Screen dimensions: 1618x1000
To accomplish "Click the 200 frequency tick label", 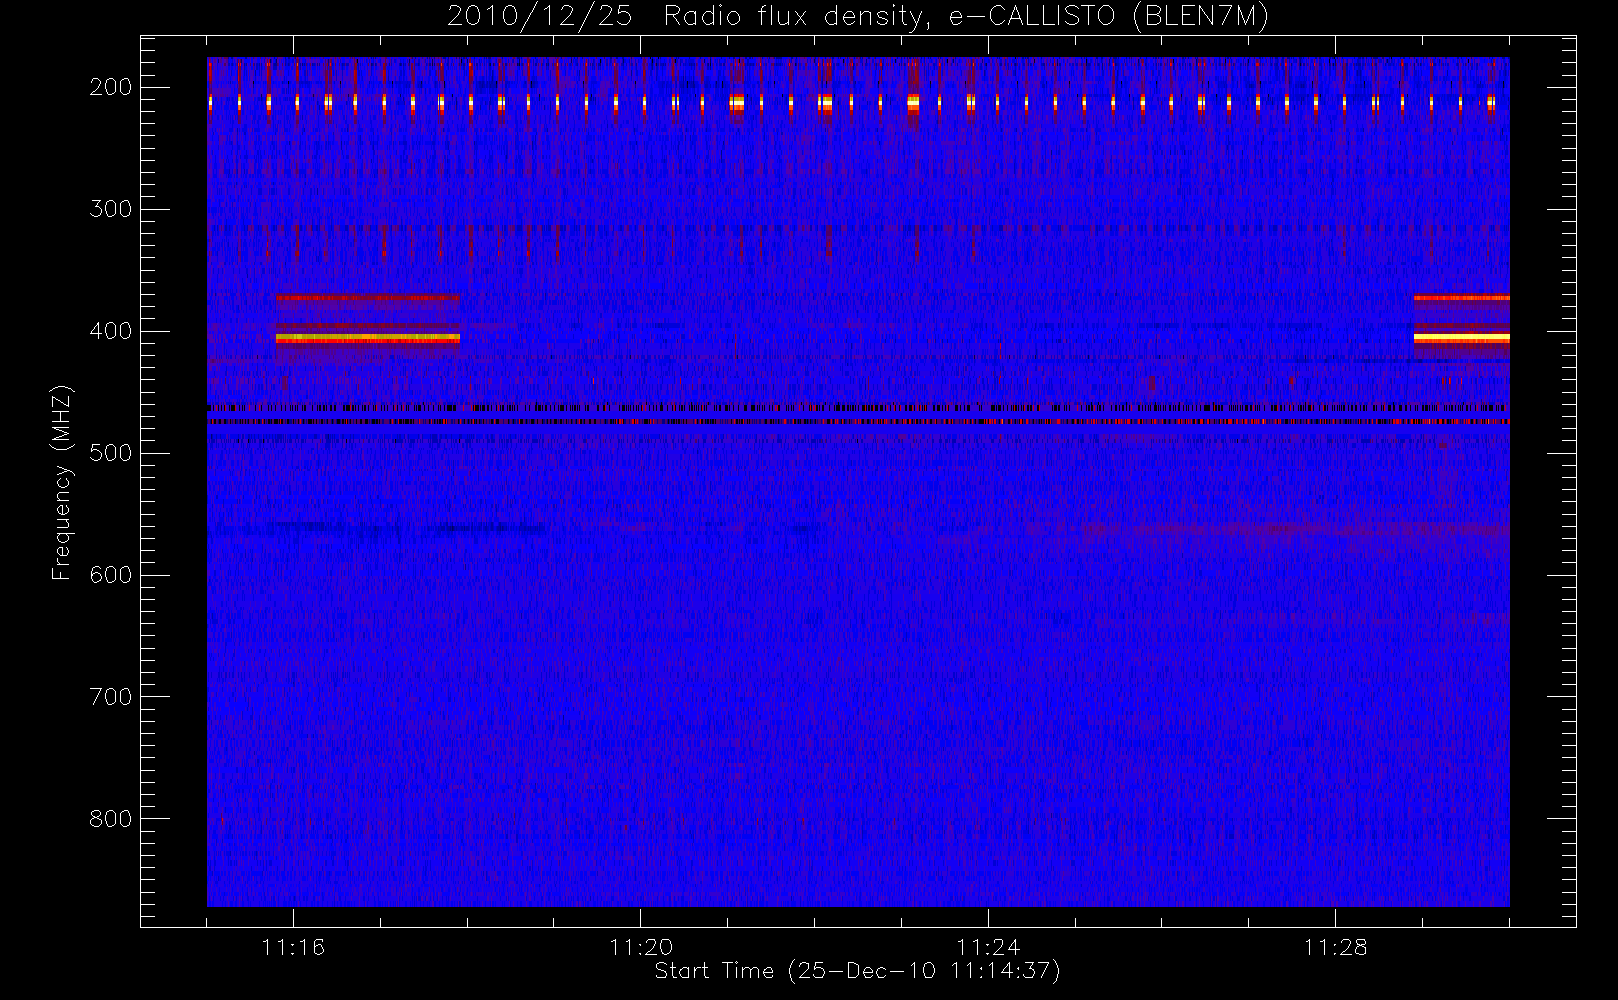I will pyautogui.click(x=110, y=87).
